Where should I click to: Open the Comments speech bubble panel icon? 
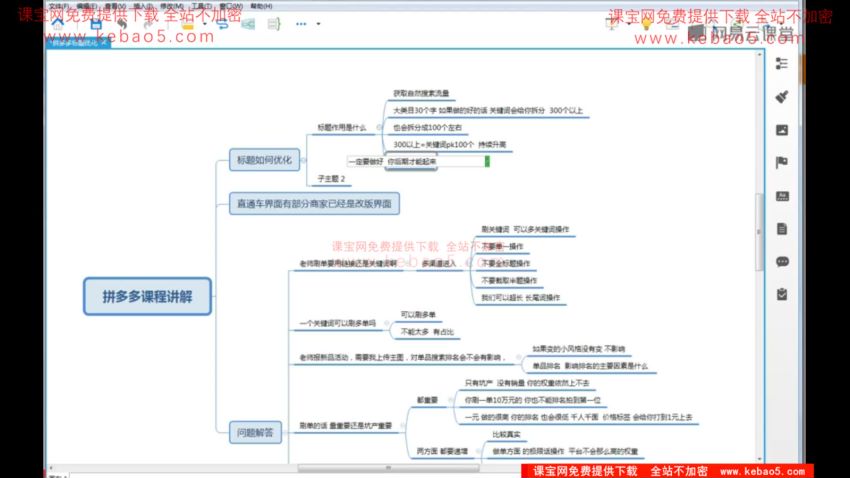[782, 262]
